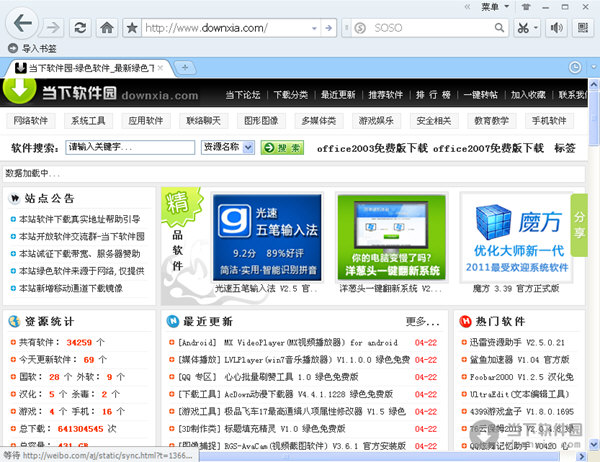
Task: Open the history clock icon on the tab bar
Action: [x=575, y=68]
